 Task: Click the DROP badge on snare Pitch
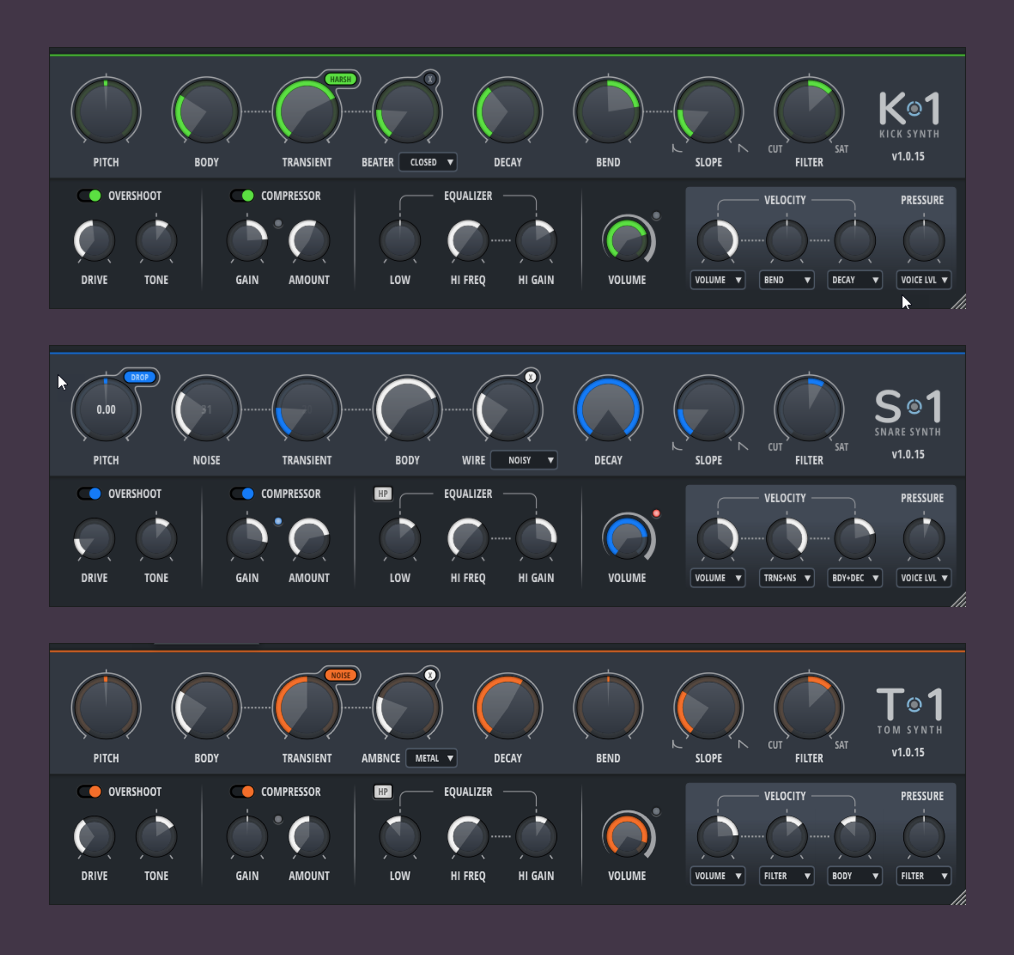pos(141,377)
